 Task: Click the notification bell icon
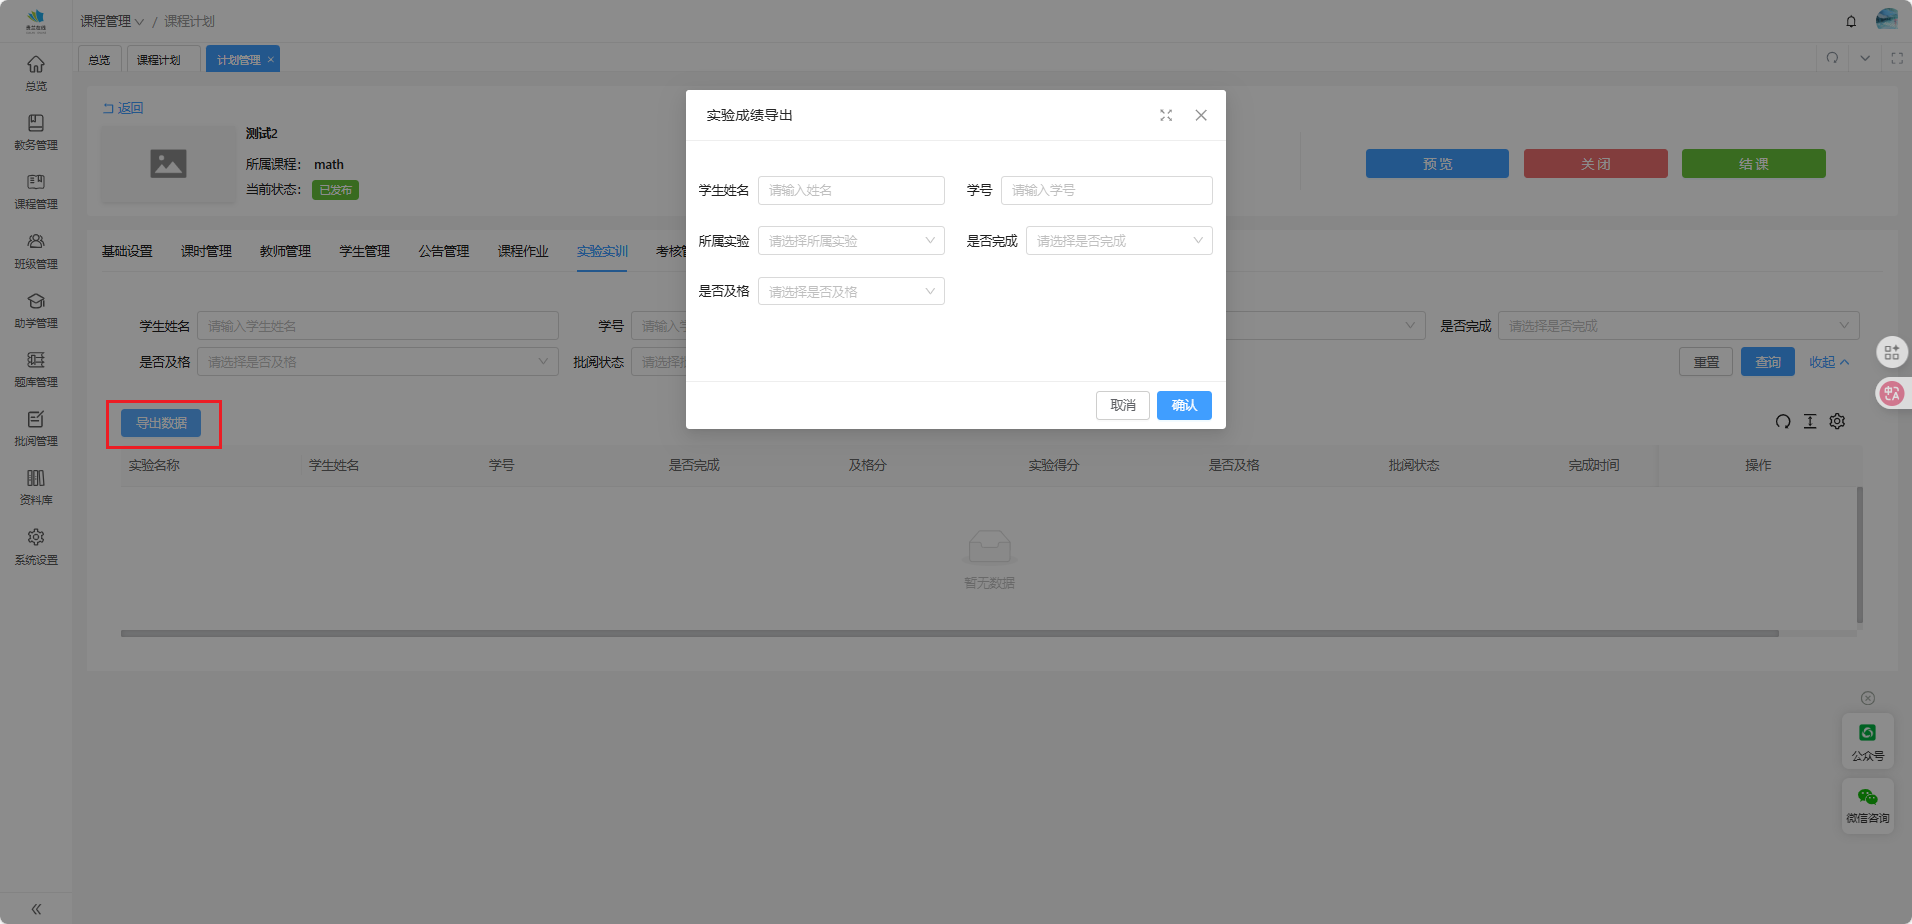click(1851, 21)
